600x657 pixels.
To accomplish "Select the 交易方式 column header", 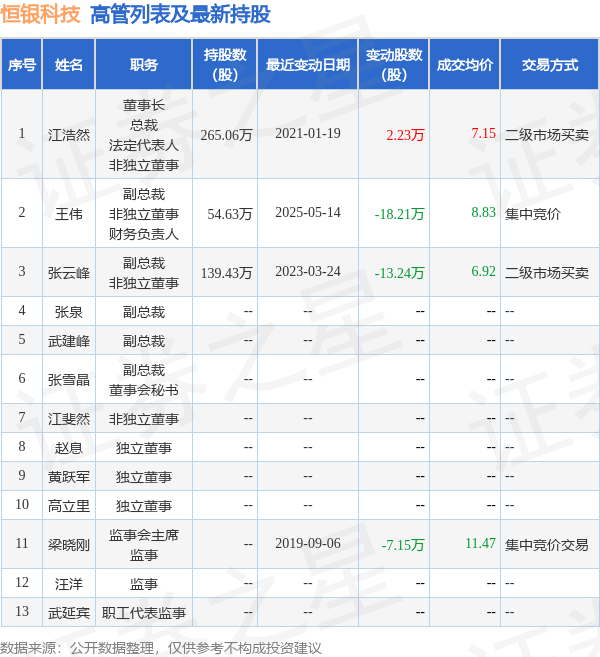I will tap(550, 65).
